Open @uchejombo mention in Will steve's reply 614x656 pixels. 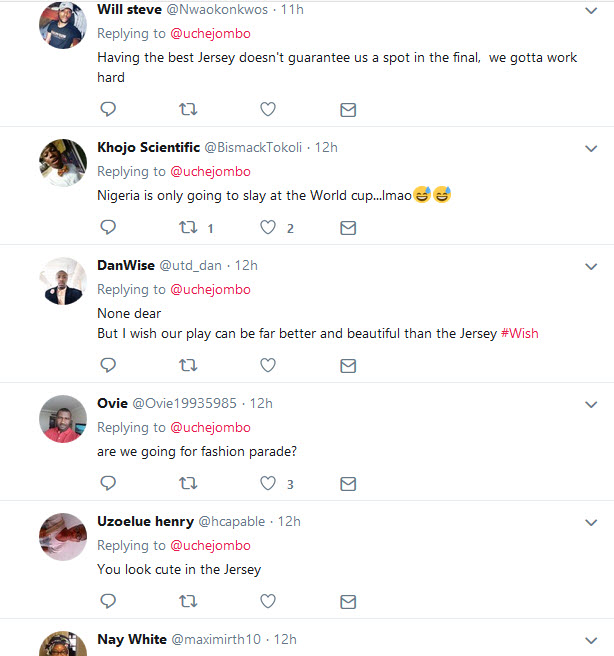[x=210, y=34]
